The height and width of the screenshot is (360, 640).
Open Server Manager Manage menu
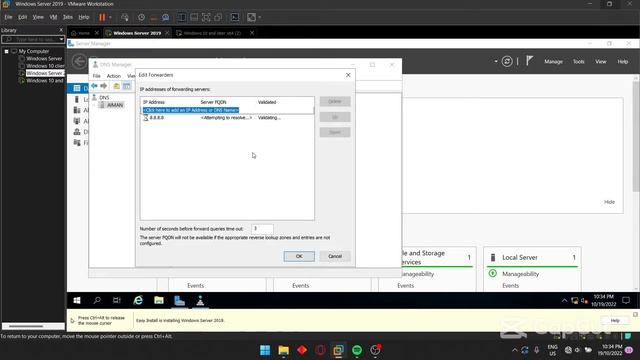coord(553,62)
